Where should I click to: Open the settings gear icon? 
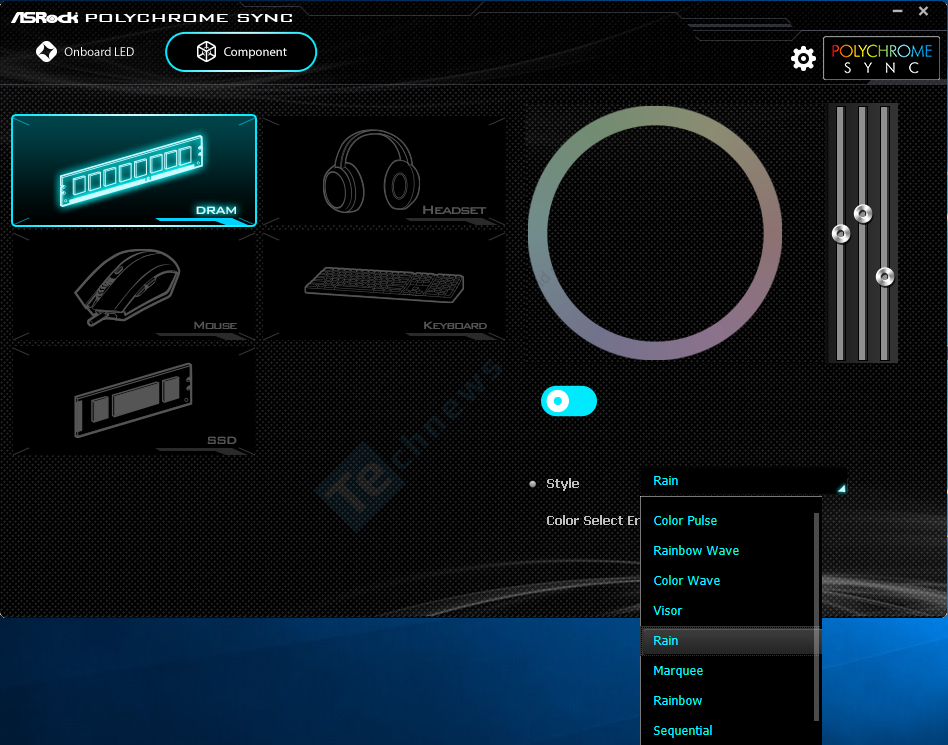pos(803,59)
